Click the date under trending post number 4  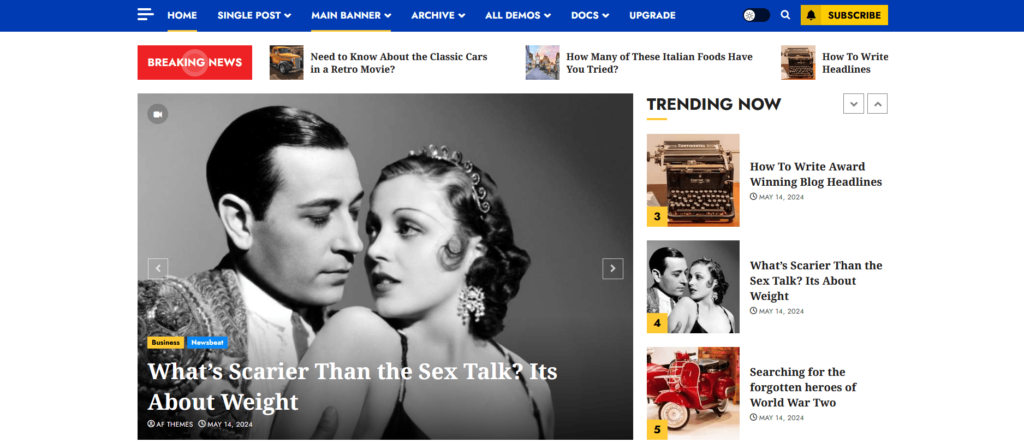pos(777,311)
